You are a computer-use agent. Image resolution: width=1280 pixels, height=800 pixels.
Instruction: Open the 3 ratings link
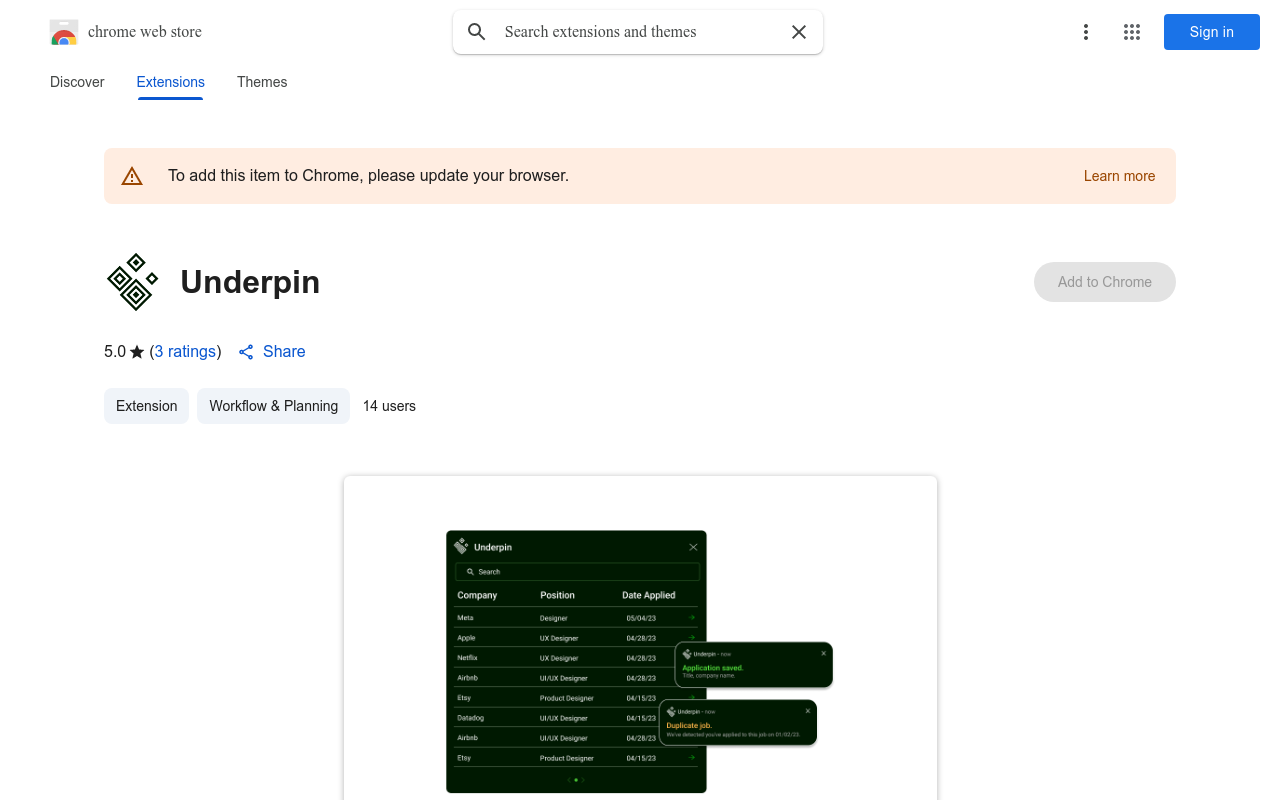pyautogui.click(x=185, y=352)
